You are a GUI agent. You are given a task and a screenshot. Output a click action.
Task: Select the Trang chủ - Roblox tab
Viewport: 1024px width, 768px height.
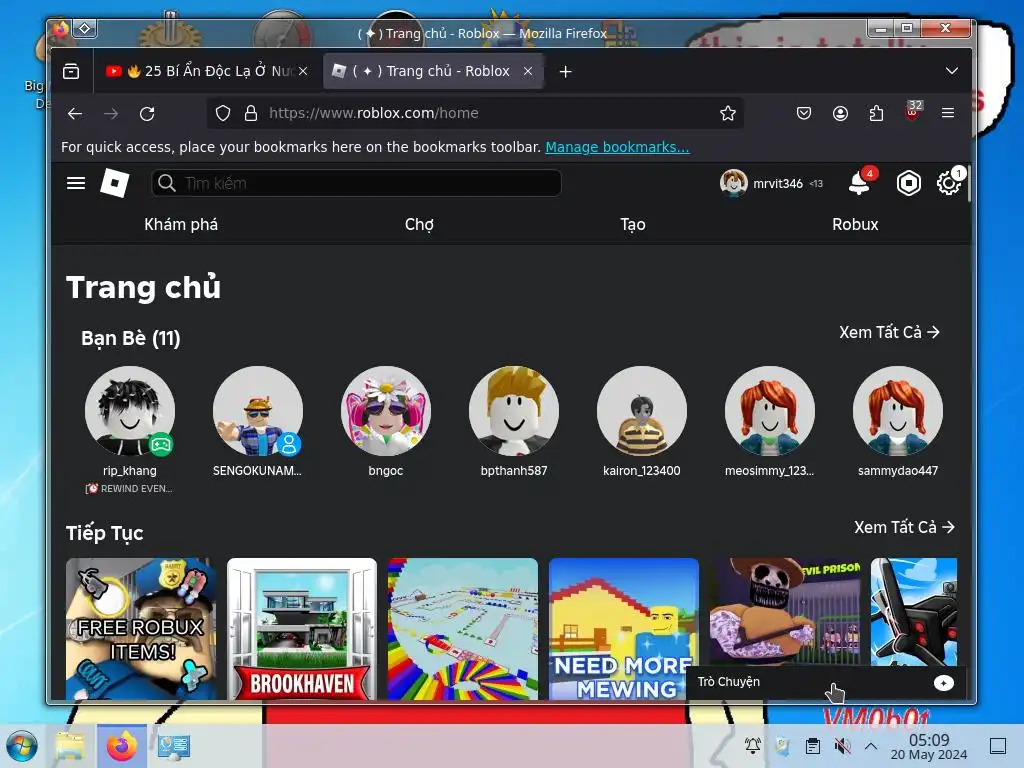click(x=433, y=72)
